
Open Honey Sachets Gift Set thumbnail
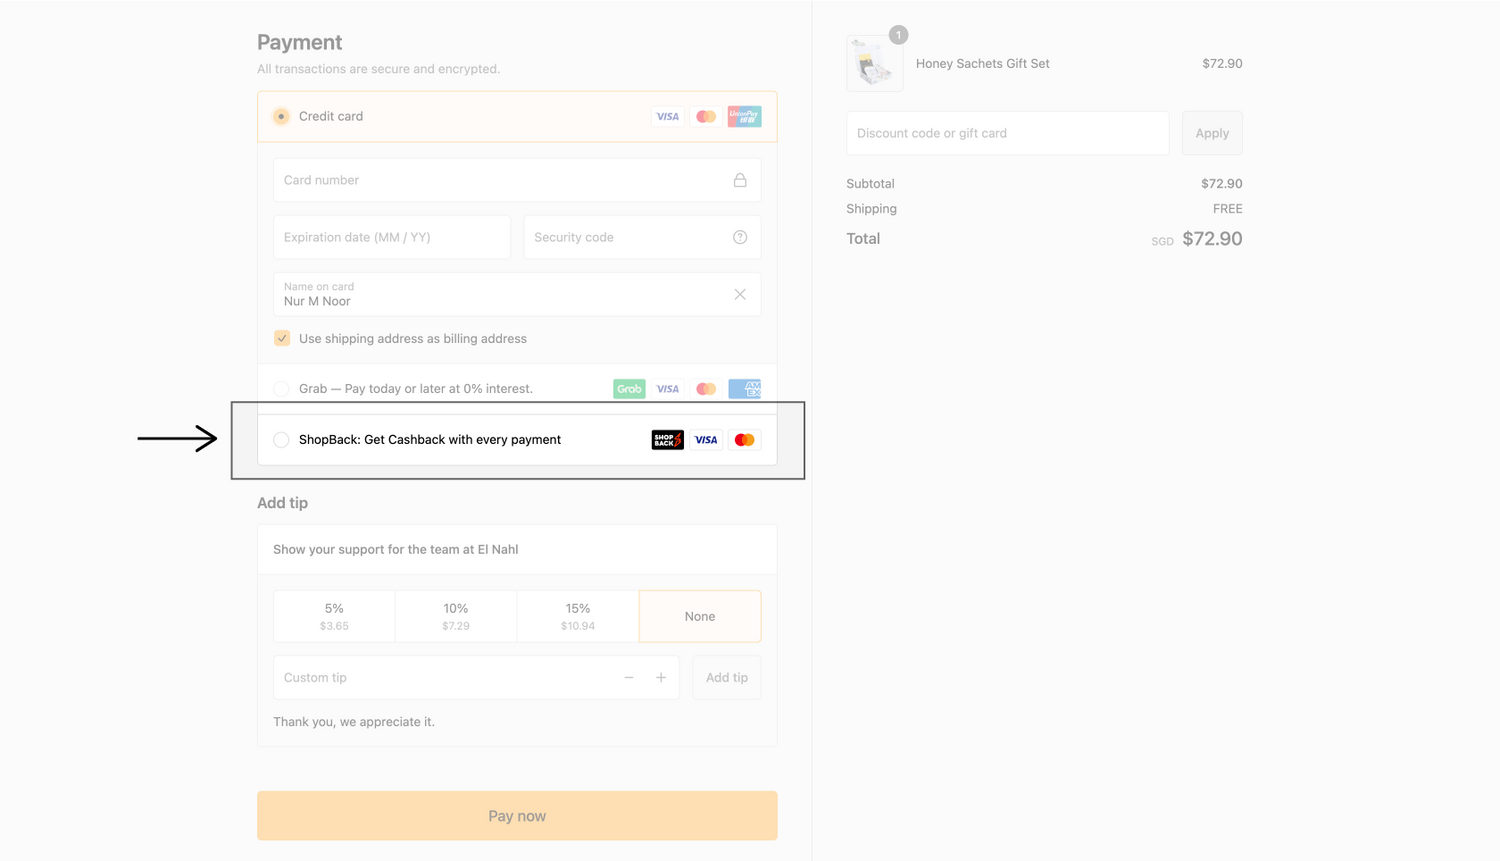click(875, 64)
